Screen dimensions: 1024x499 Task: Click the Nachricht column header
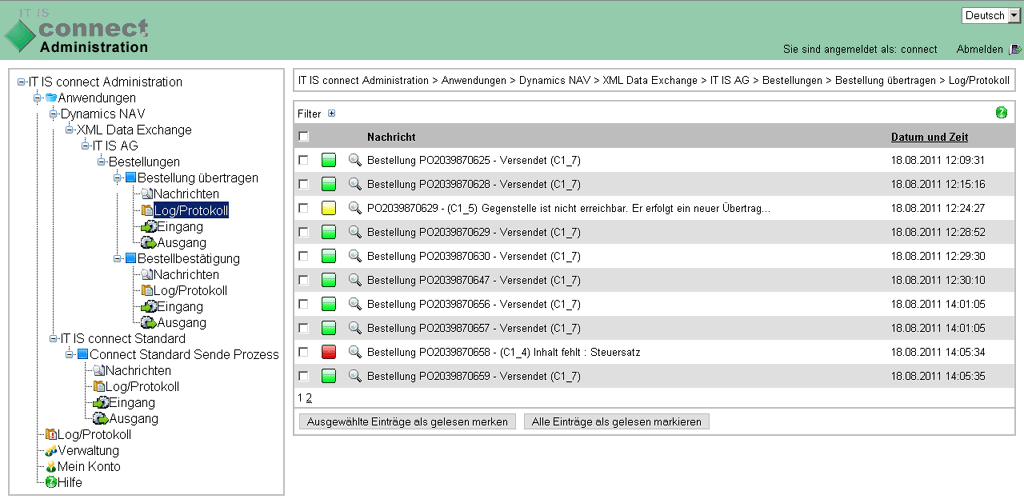tap(391, 137)
